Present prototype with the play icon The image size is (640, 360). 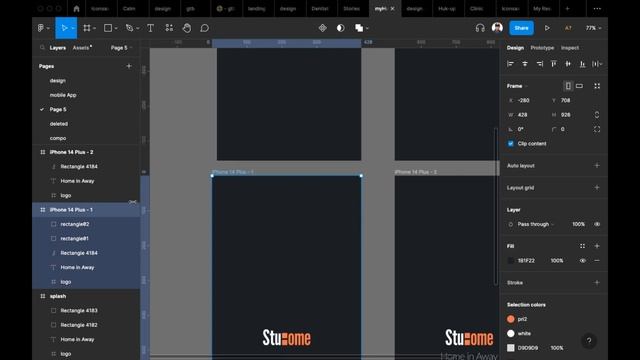pos(547,28)
